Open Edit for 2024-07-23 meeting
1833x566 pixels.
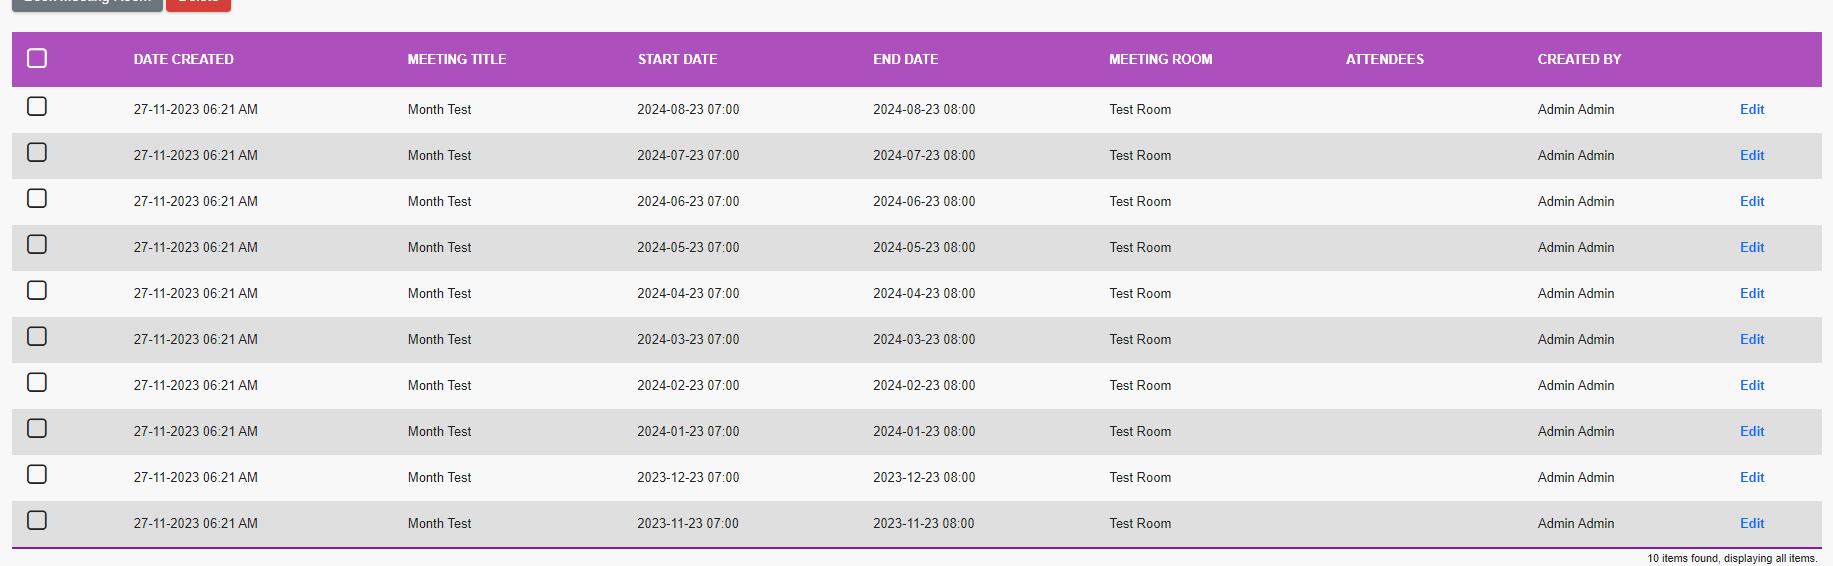coord(1752,155)
